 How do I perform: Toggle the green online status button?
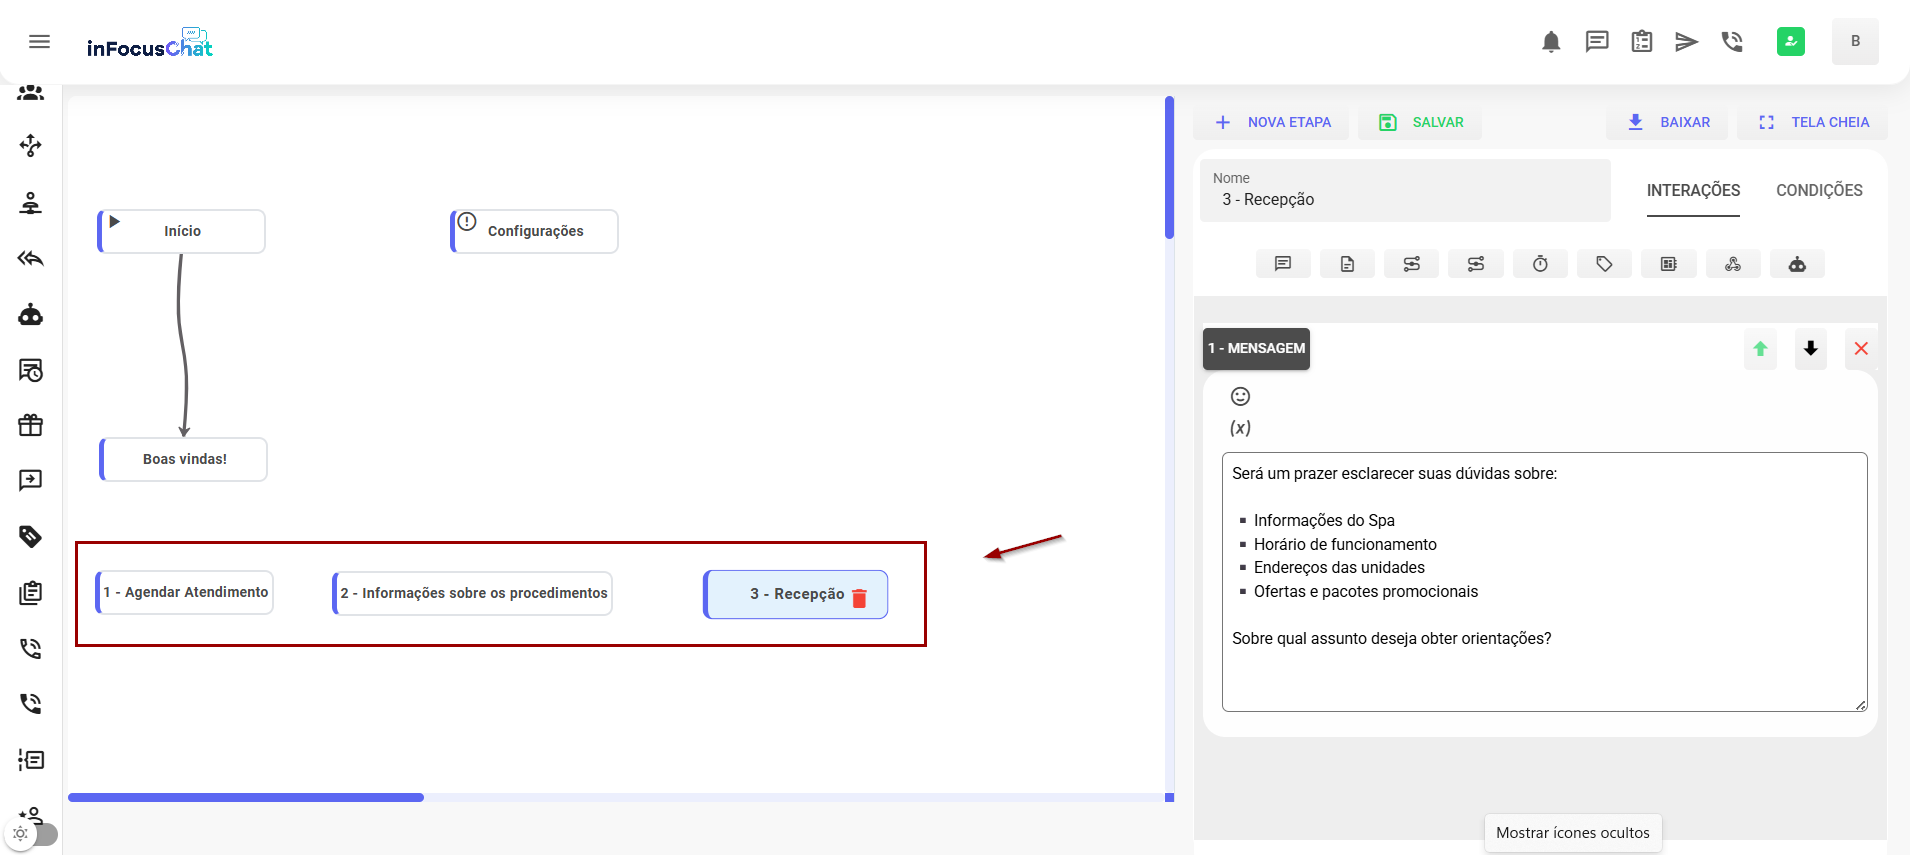pos(1790,42)
